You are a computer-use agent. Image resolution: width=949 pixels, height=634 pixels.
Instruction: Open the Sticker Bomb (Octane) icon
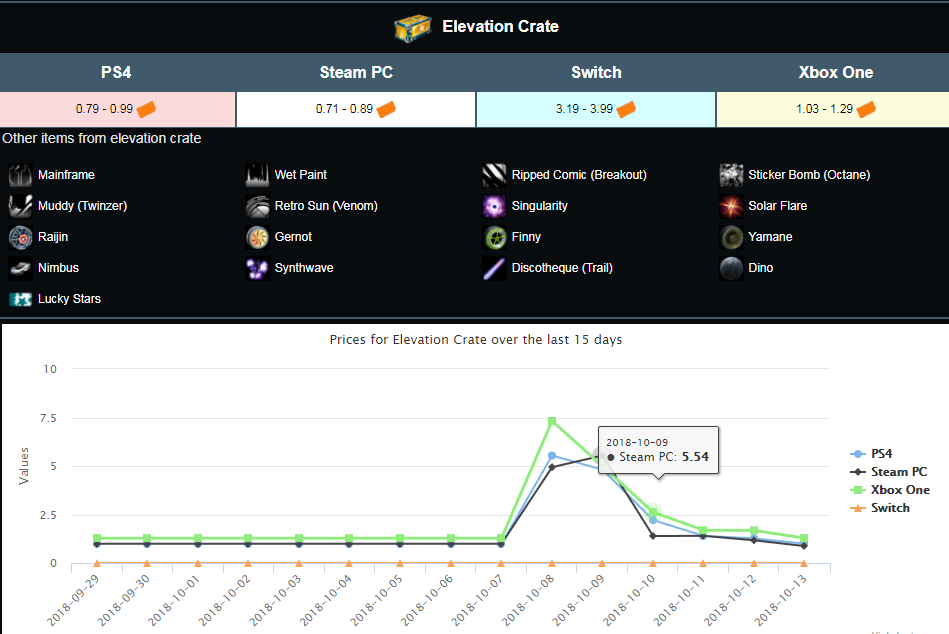(x=731, y=175)
